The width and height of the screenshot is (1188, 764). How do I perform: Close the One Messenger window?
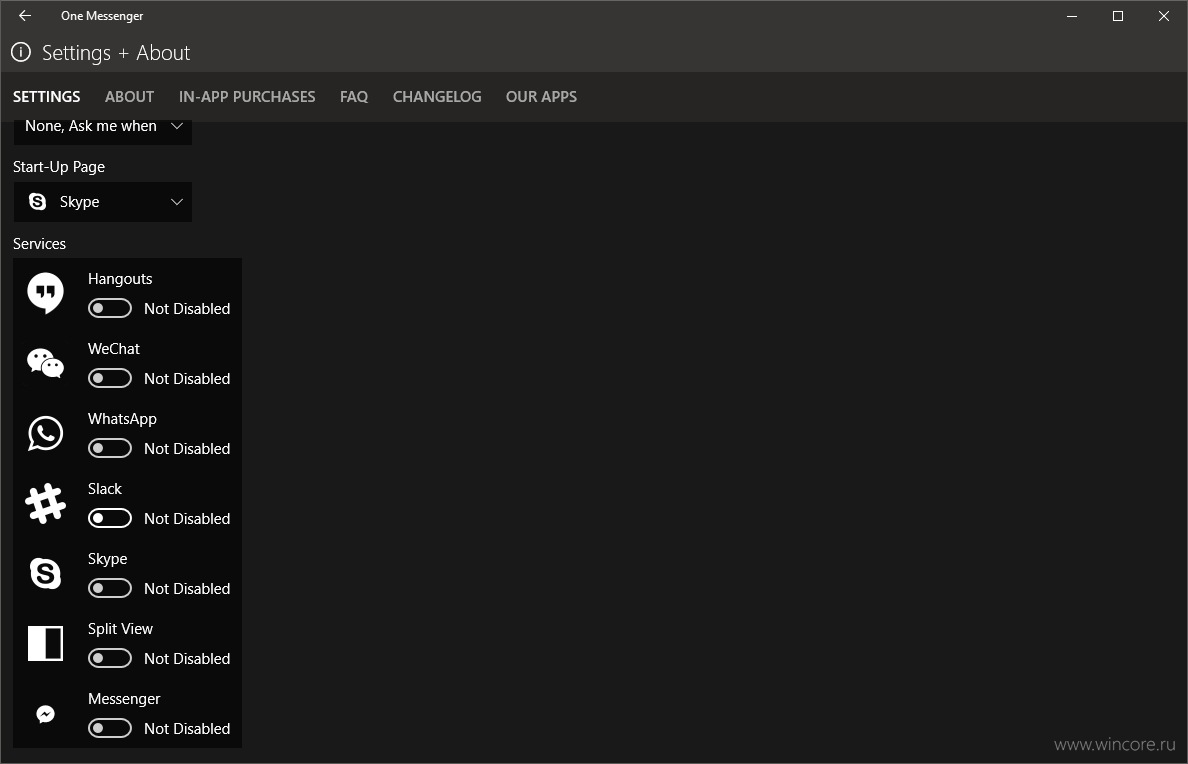click(x=1164, y=16)
